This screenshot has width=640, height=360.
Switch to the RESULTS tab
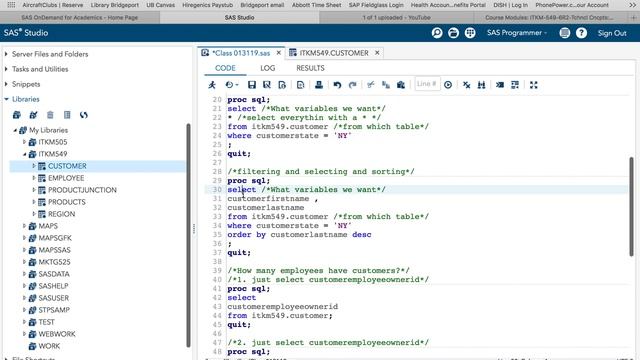point(310,68)
